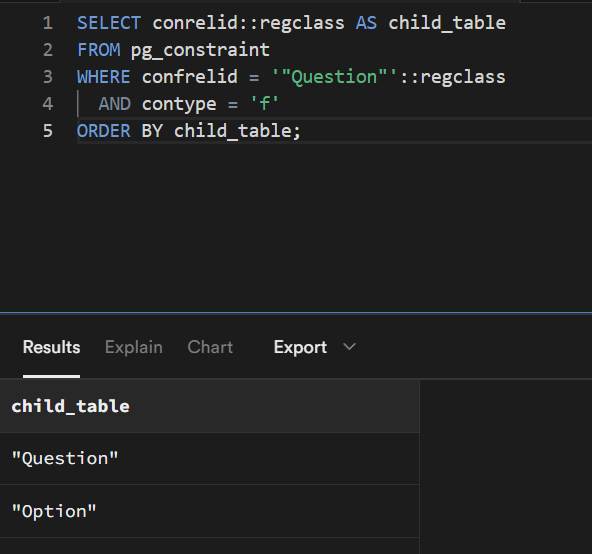This screenshot has width=592, height=554.
Task: Select the "Question" result cell
Action: (210, 458)
